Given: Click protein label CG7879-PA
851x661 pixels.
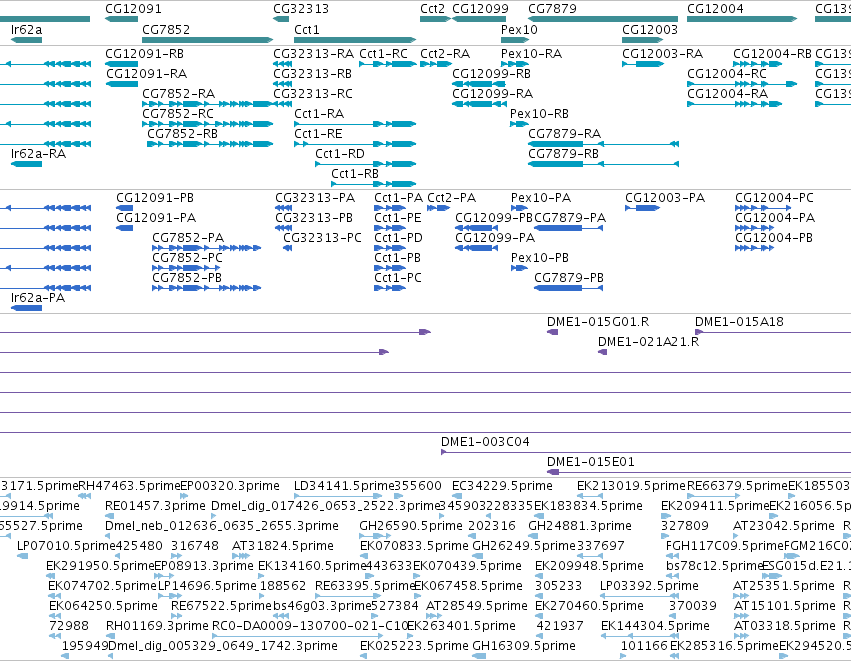Looking at the screenshot, I should click(x=570, y=218).
